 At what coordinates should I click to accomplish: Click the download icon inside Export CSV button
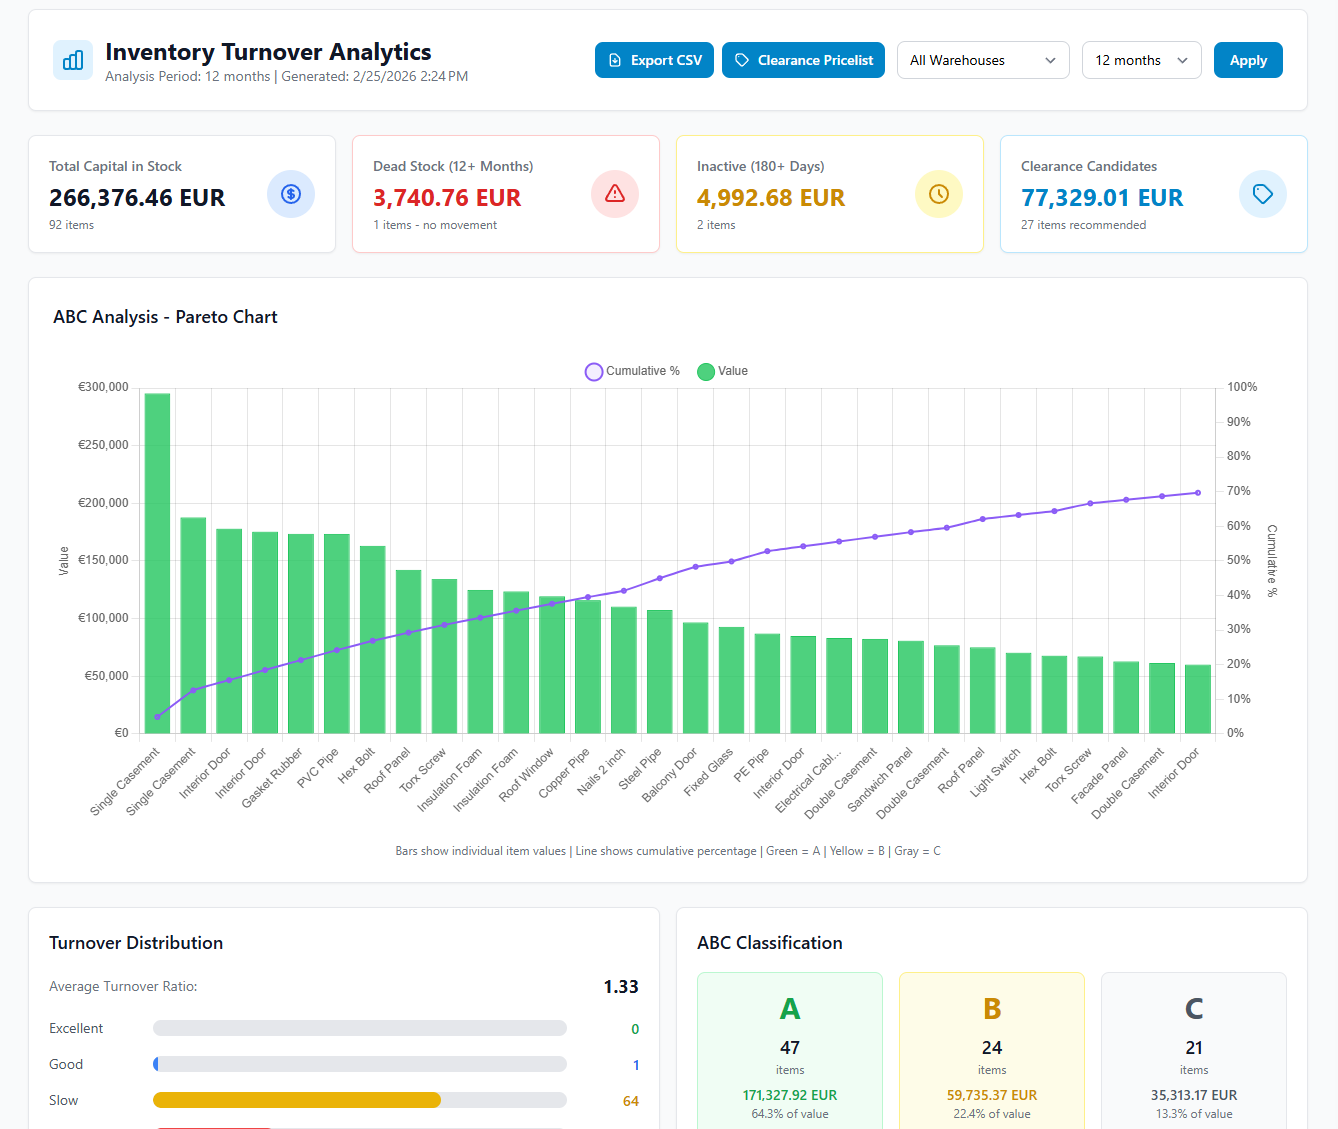(x=615, y=60)
